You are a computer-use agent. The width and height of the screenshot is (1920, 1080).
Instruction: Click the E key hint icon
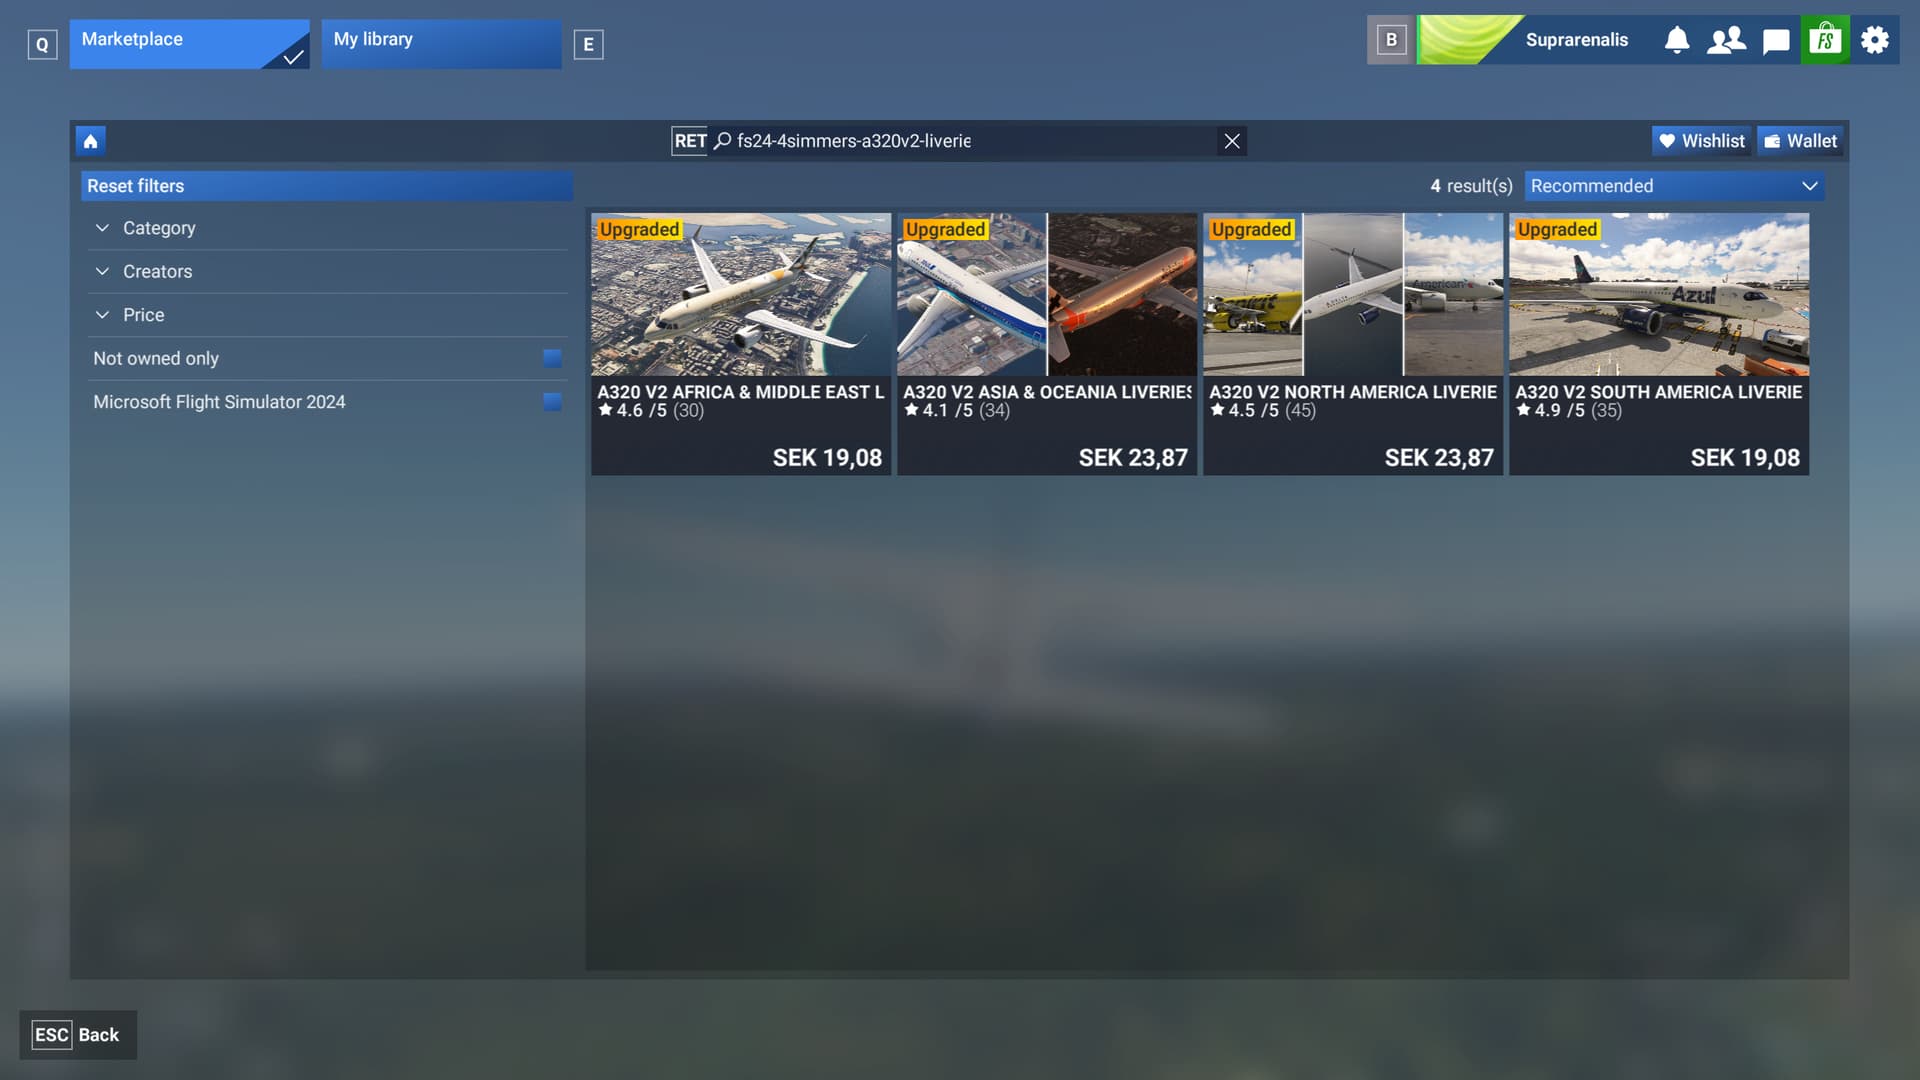[588, 44]
